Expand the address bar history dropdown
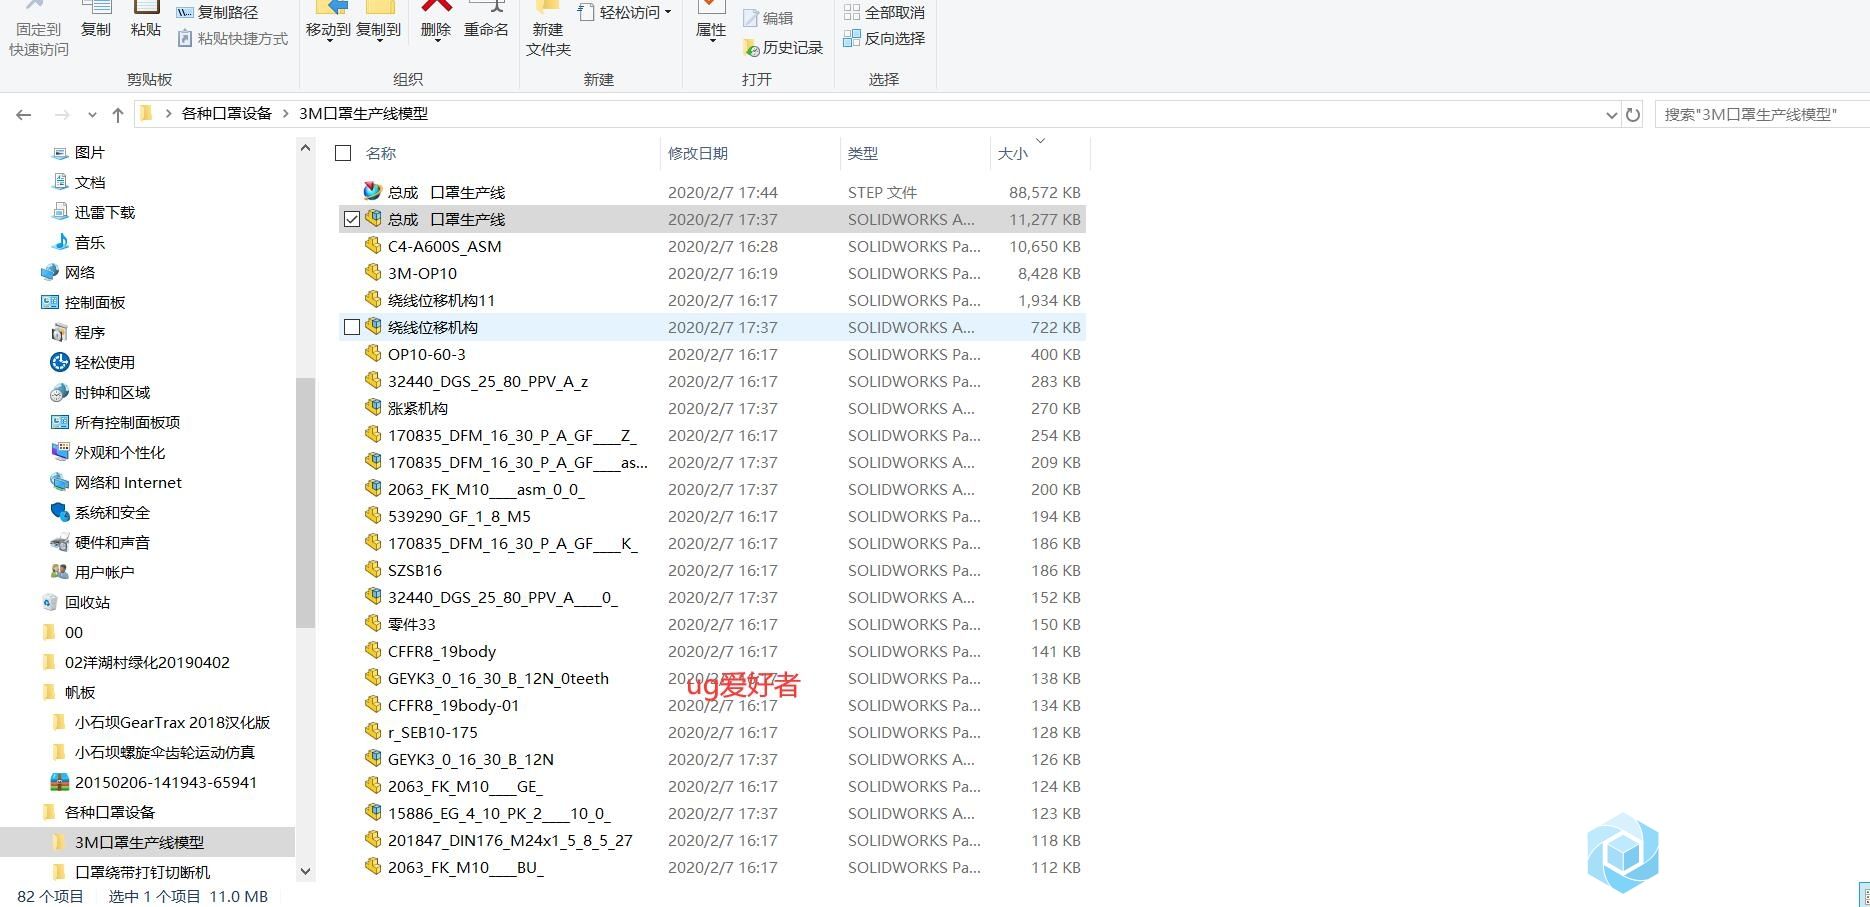The image size is (1870, 907). coord(1611,115)
